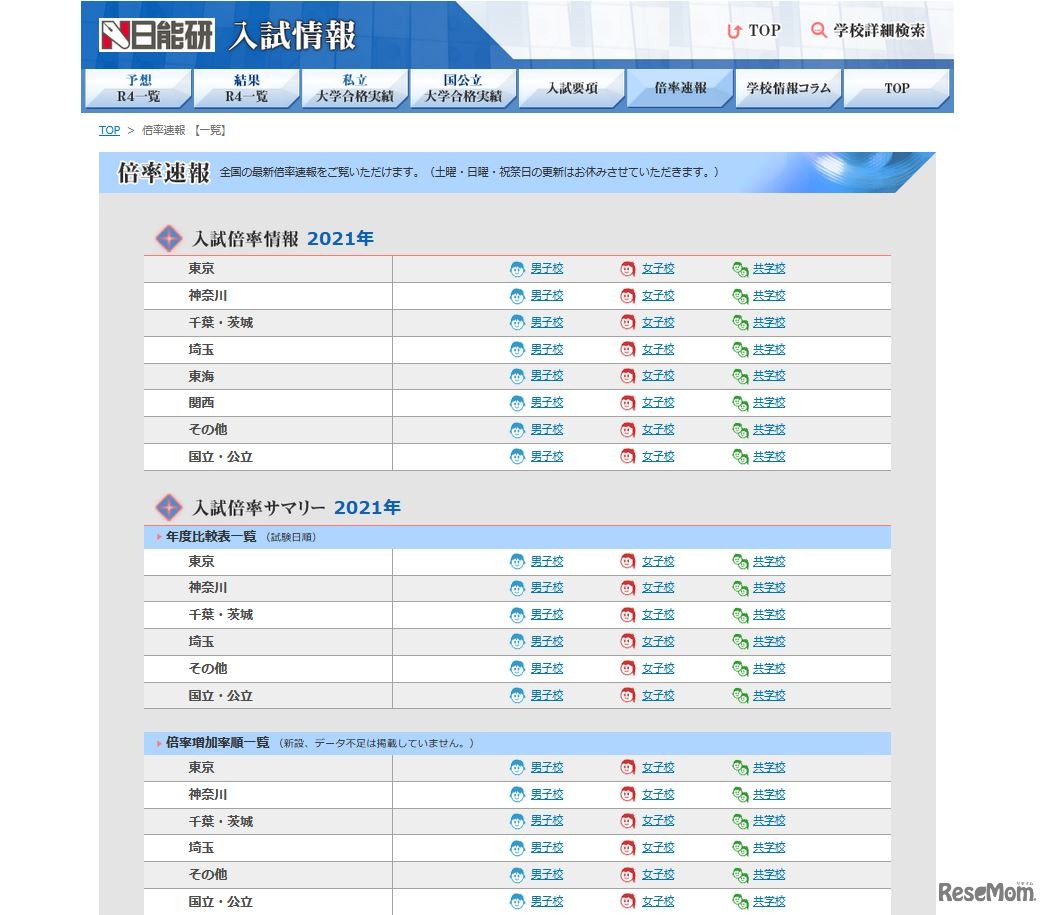Viewport: 1049px width, 915px height.
Task: Open 男子校 link for その他 in 倍率増加率順一覧
Action: (x=547, y=874)
